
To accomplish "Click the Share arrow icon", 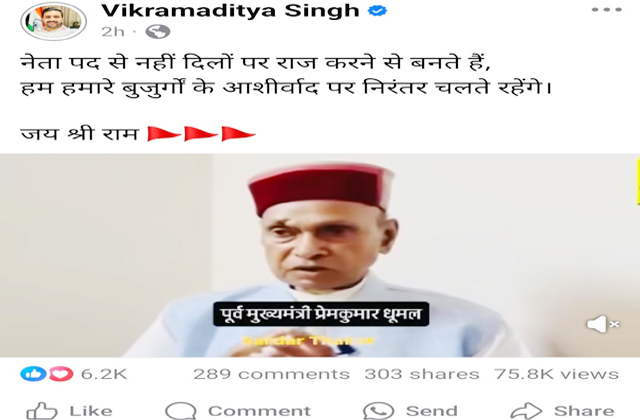I will coord(526,411).
